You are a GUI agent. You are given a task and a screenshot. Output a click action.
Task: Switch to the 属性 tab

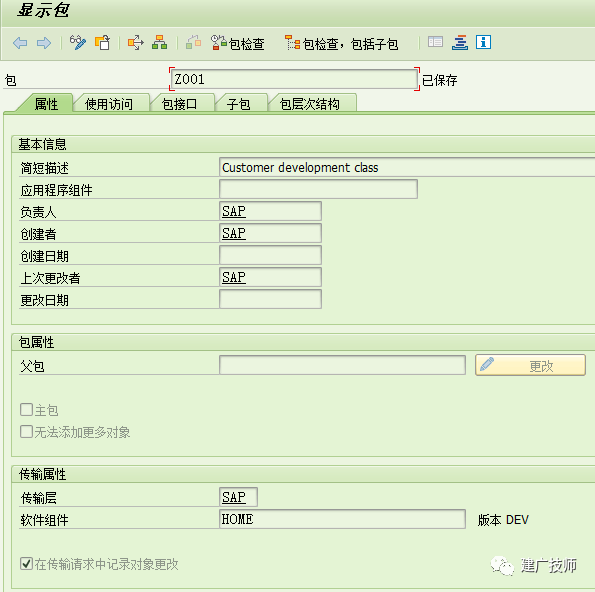[x=46, y=104]
